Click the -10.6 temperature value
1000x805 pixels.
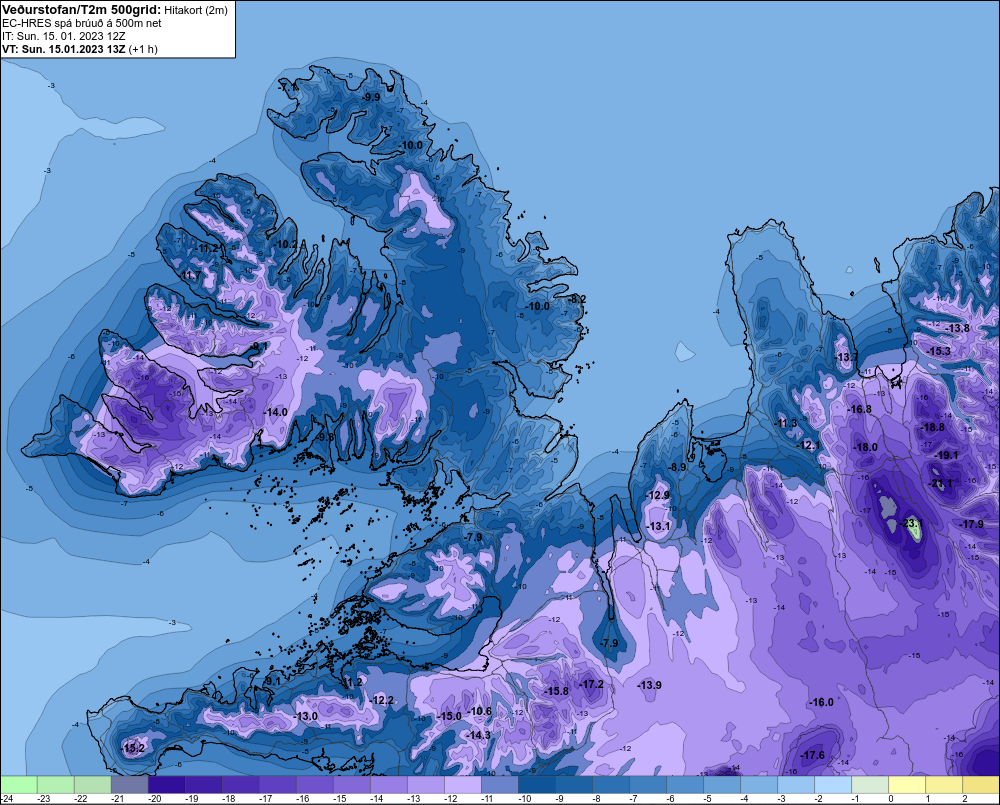click(x=480, y=711)
